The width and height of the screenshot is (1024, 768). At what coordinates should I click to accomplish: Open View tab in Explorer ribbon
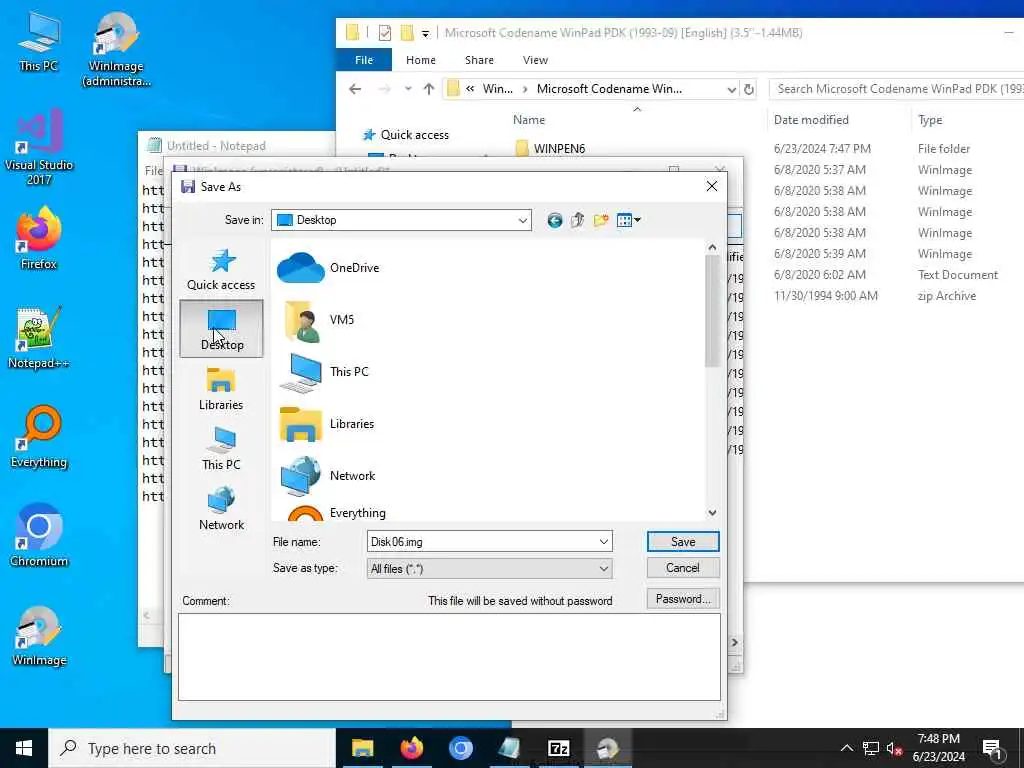(x=536, y=60)
